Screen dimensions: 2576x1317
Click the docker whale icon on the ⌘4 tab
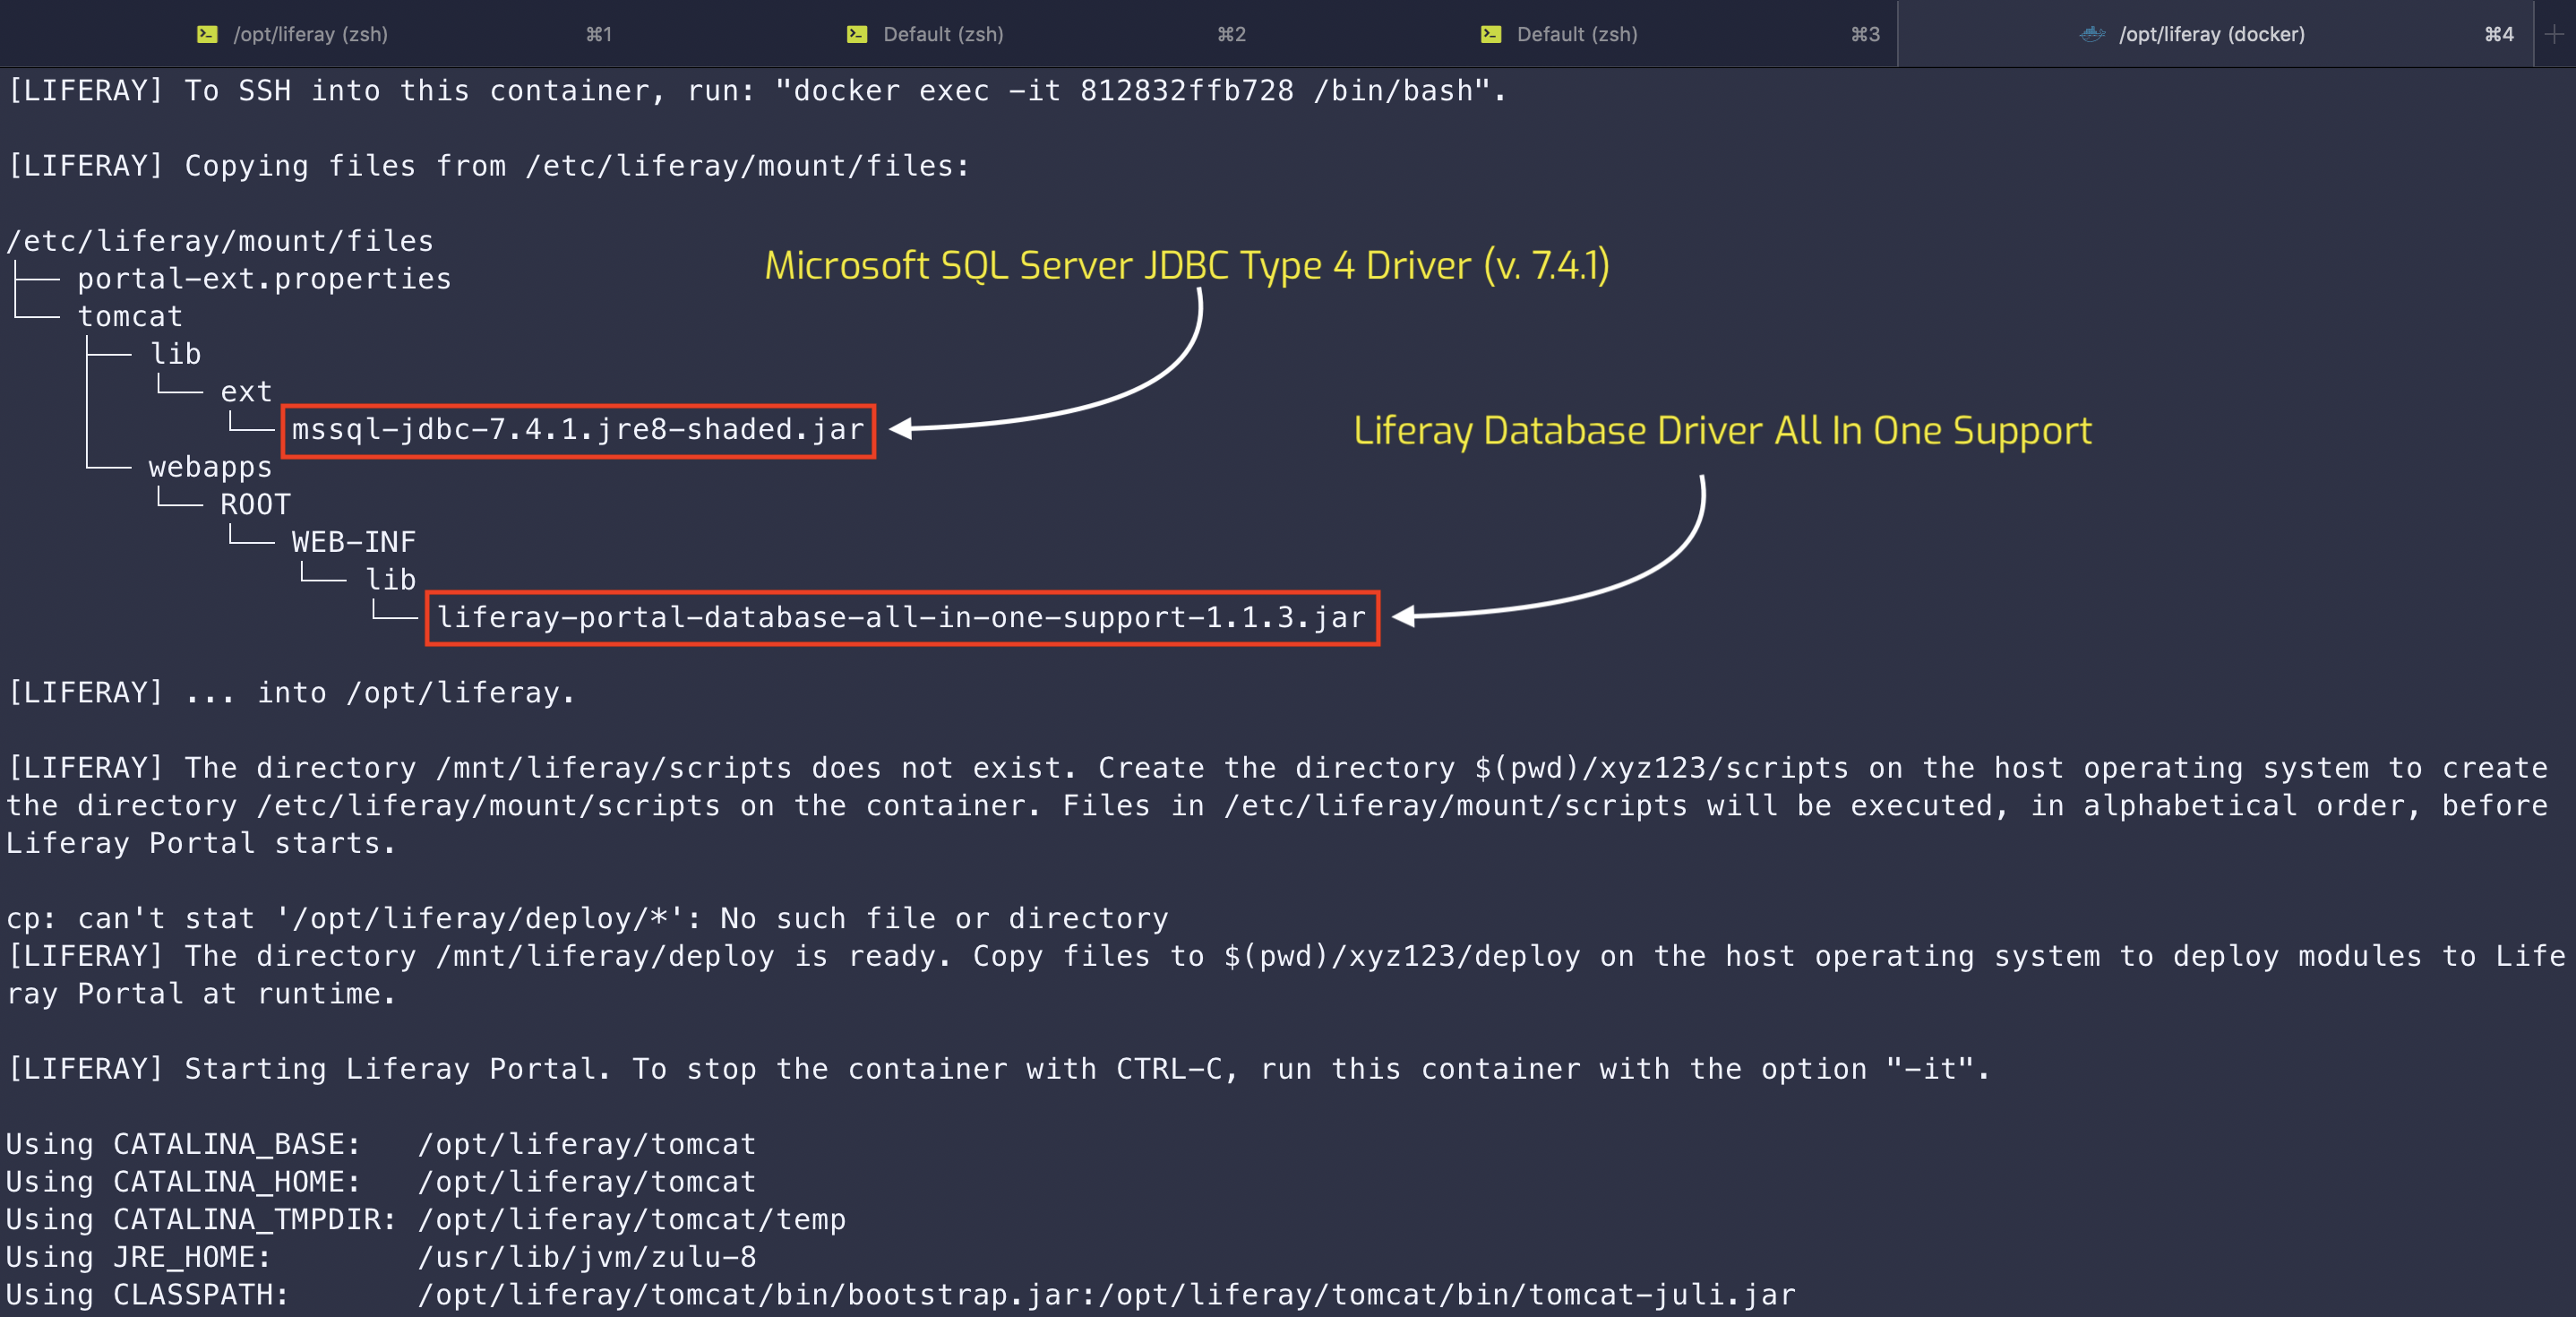2093,34
